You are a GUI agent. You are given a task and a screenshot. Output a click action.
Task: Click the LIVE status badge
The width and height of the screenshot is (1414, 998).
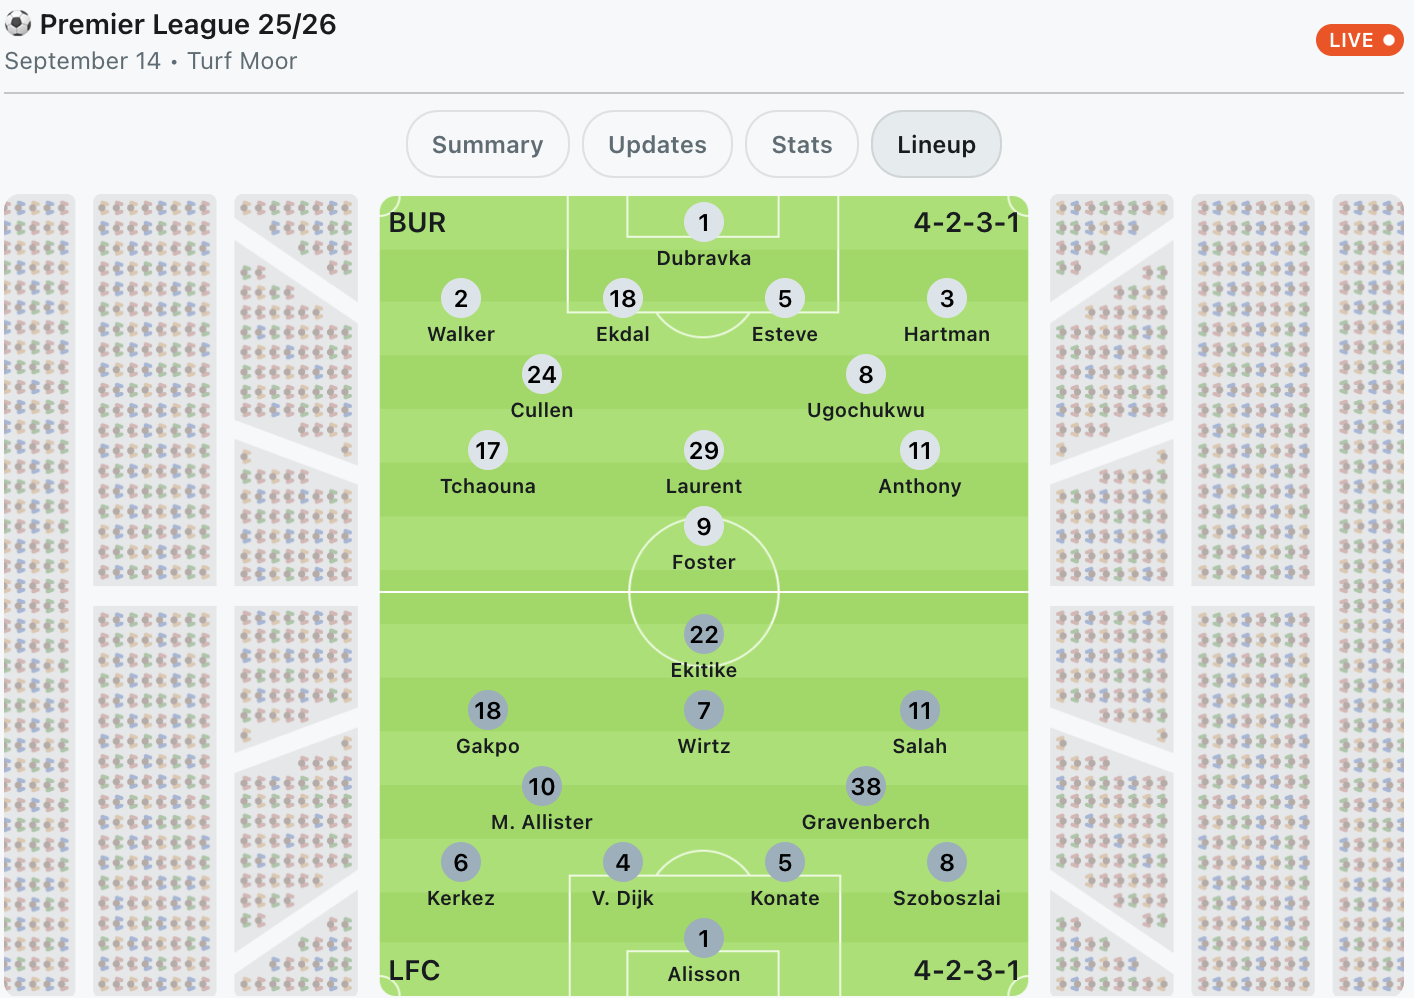(1360, 40)
